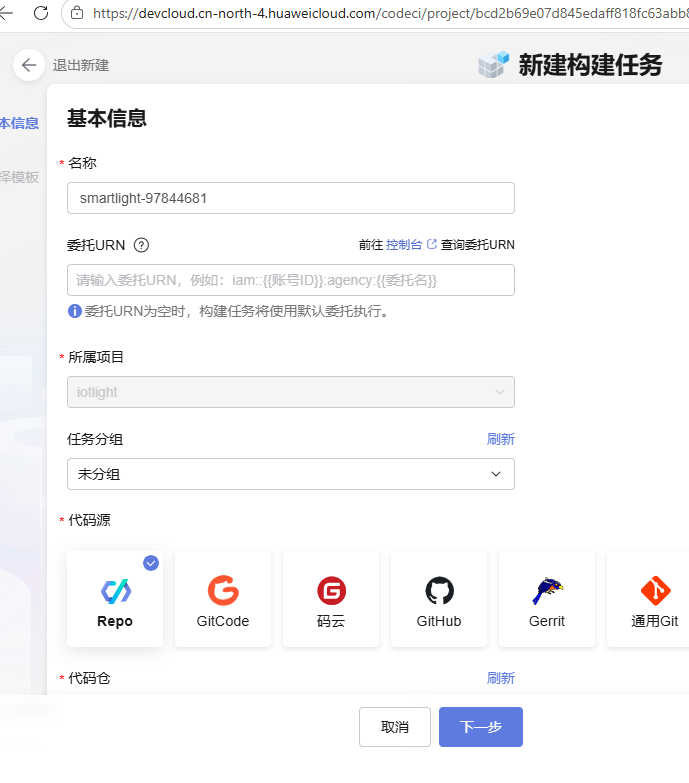
Task: Click the 基本信息 heading
Action: (x=107, y=119)
